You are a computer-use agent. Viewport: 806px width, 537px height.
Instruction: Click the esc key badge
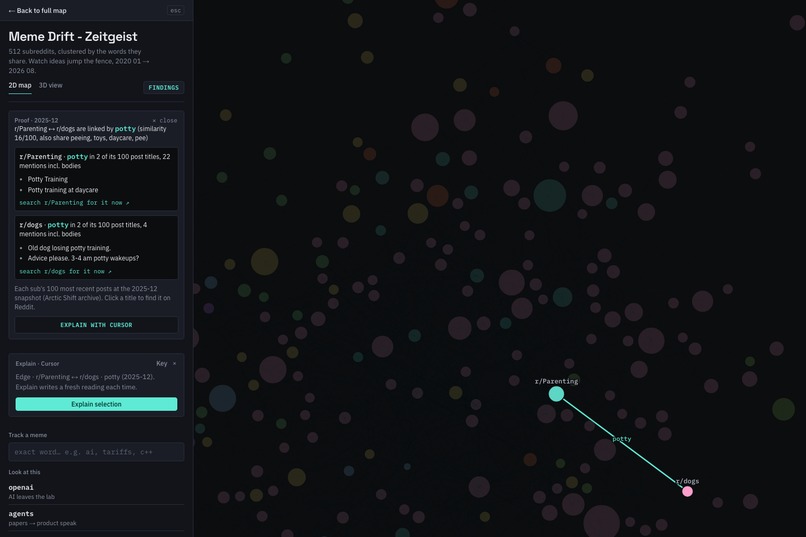(175, 10)
